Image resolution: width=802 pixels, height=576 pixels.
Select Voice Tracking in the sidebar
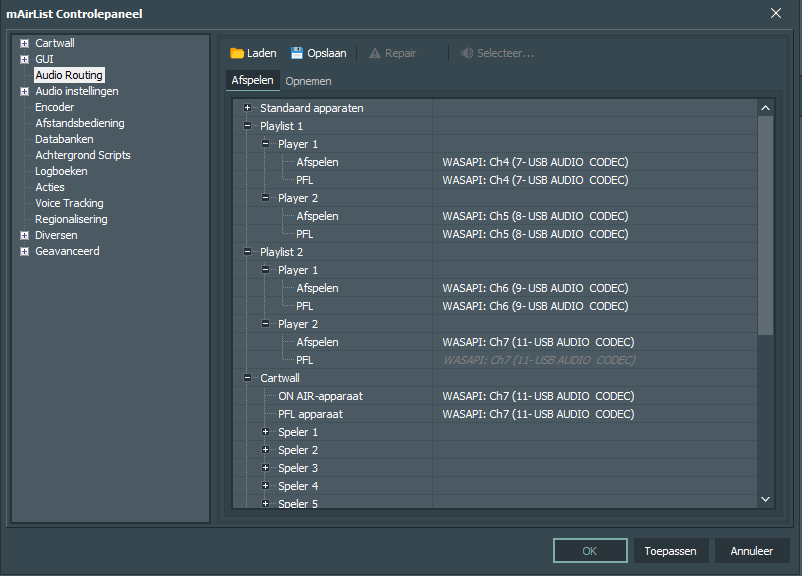click(69, 204)
